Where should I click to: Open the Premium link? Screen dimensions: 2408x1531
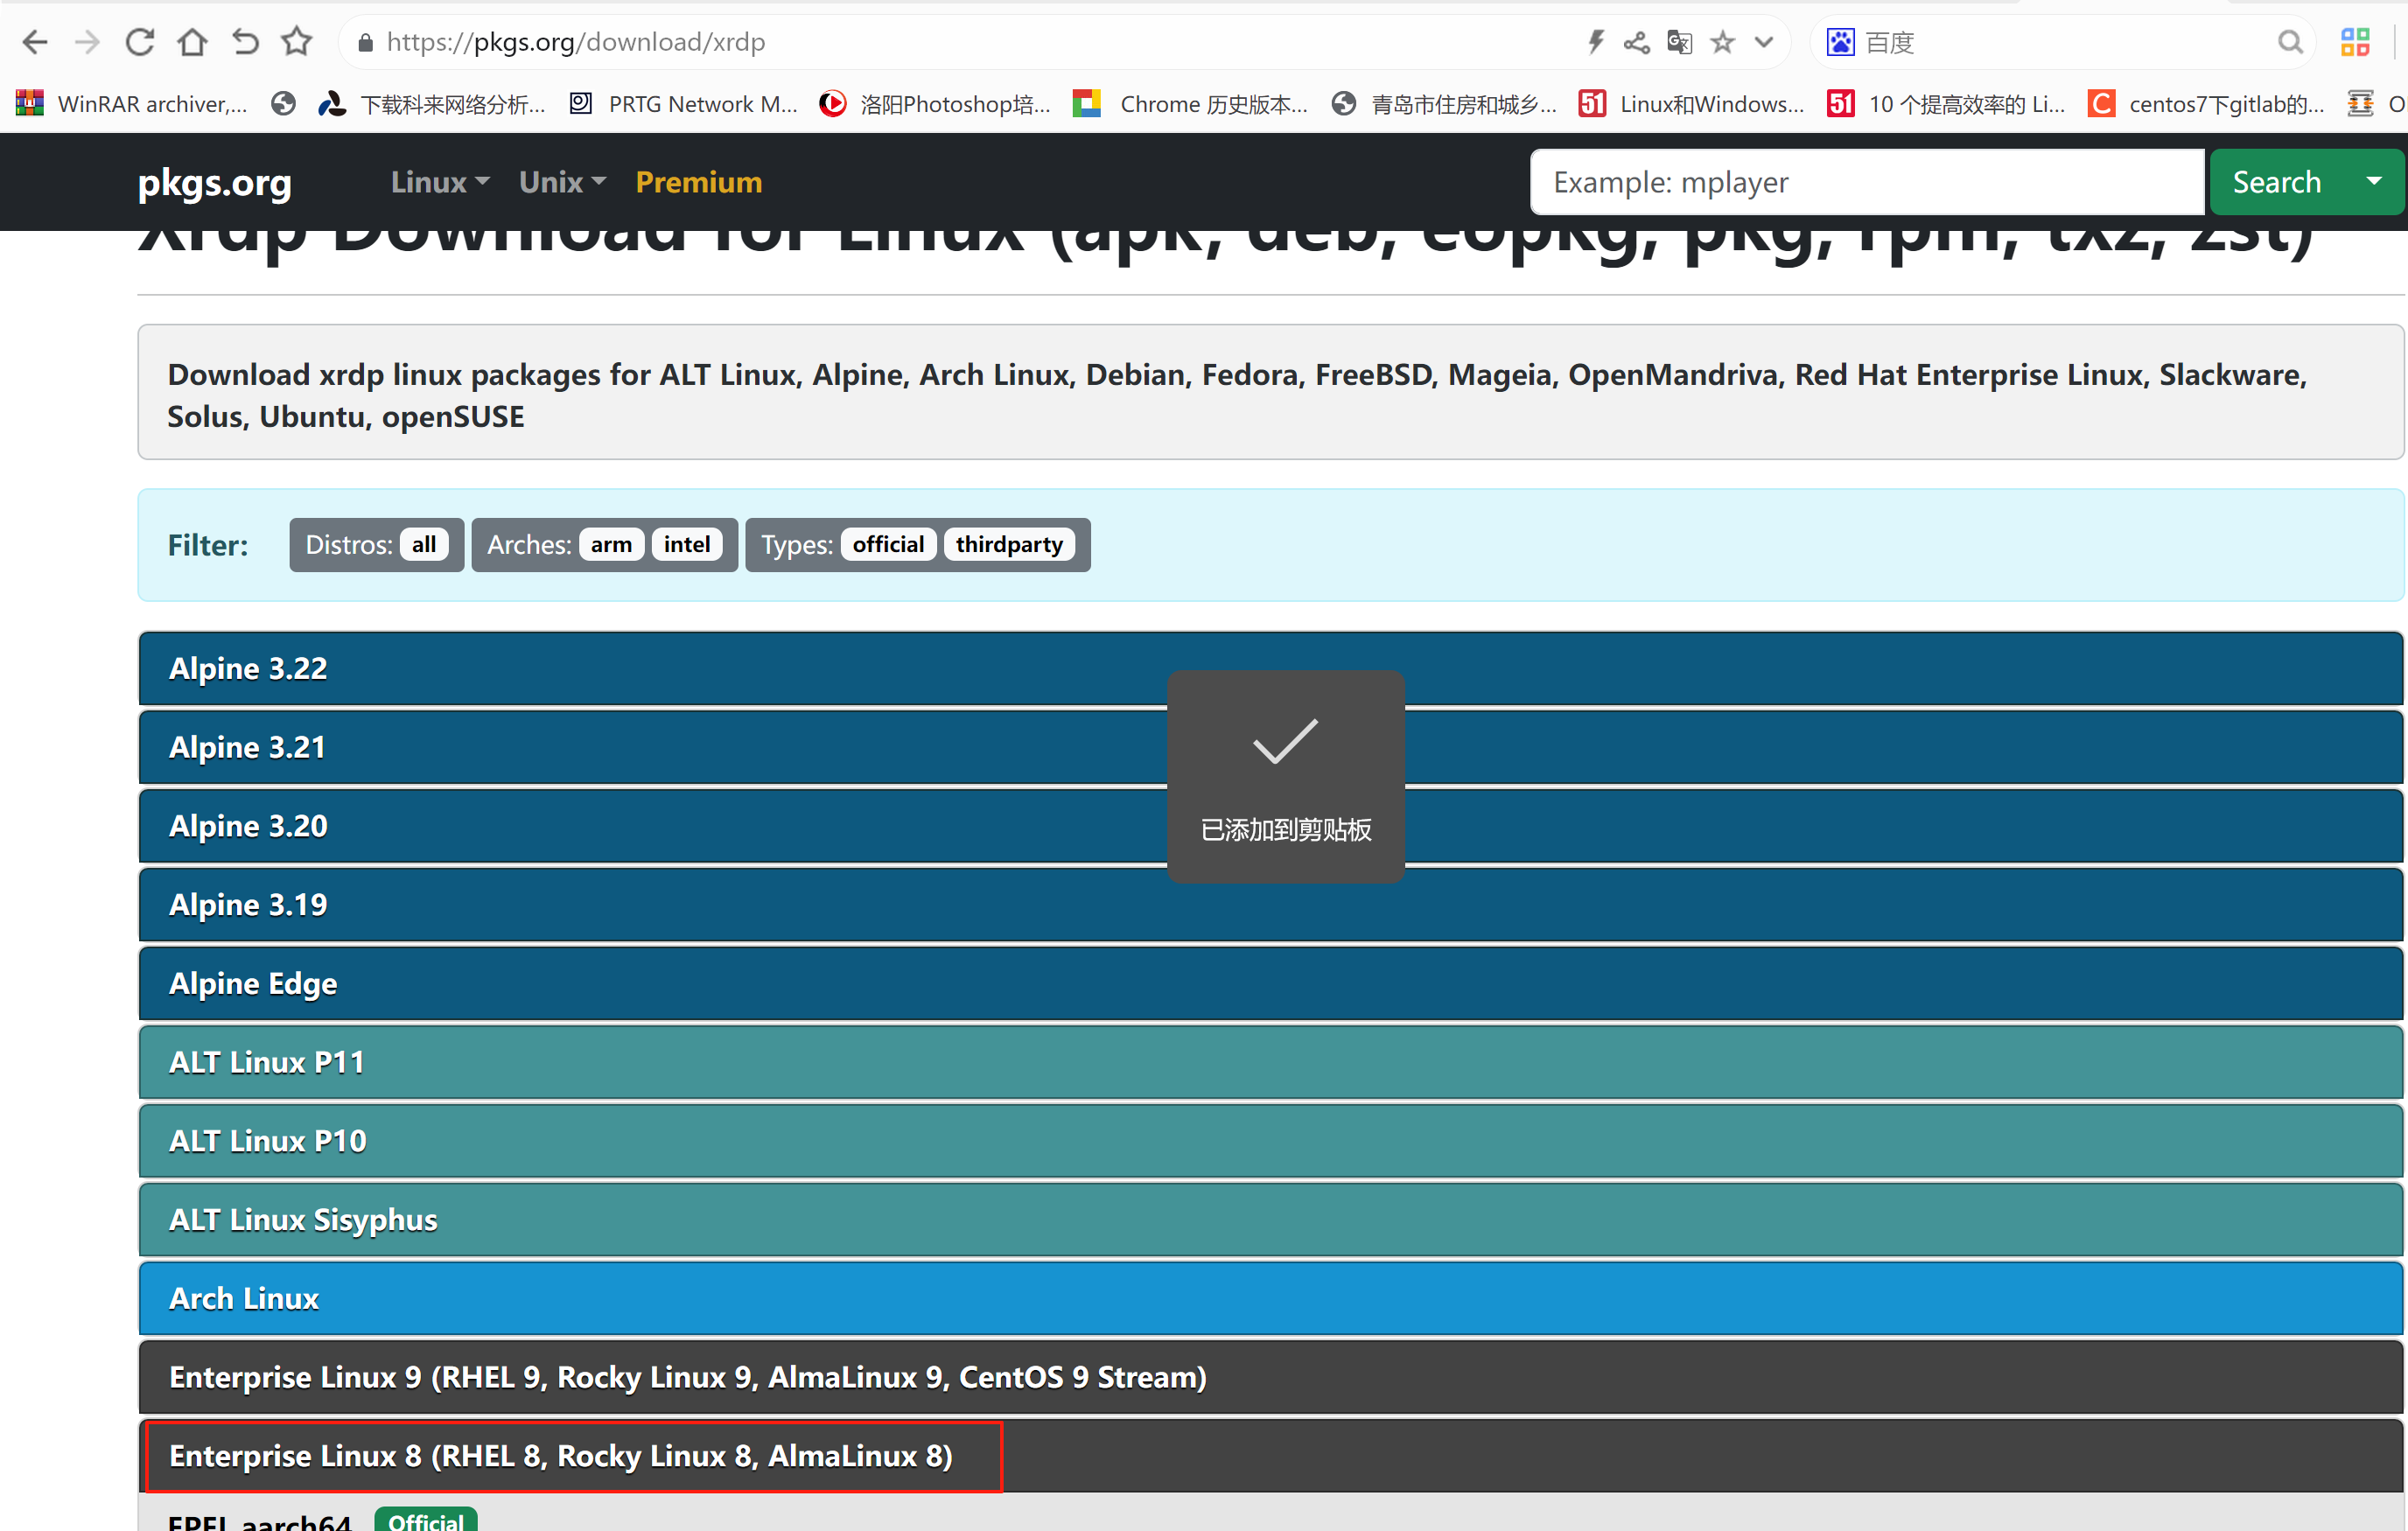[699, 182]
